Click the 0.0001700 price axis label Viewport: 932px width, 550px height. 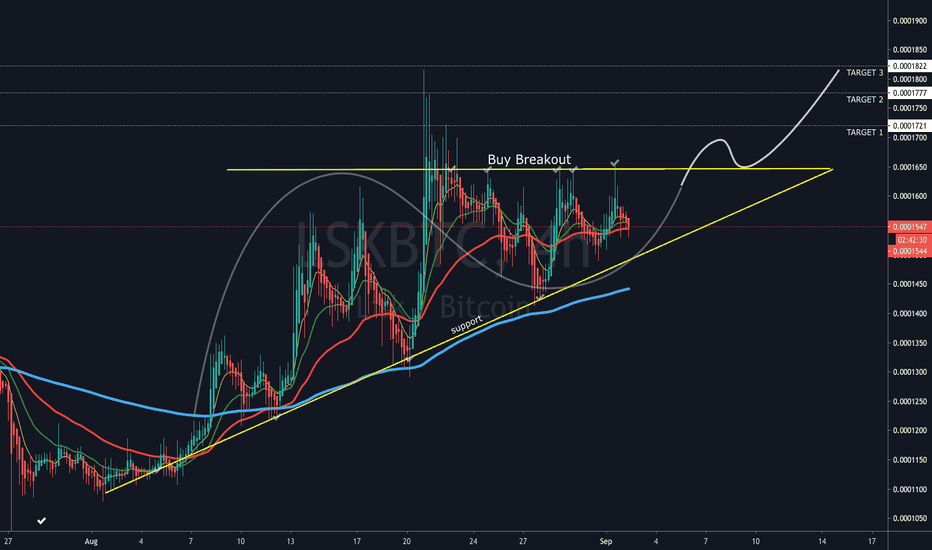(x=909, y=138)
